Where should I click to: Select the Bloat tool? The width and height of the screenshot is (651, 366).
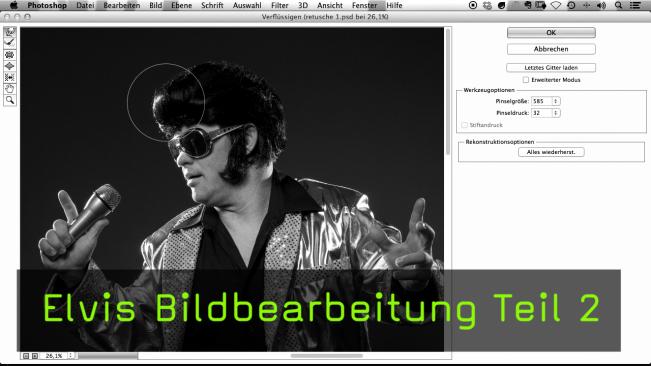10,66
